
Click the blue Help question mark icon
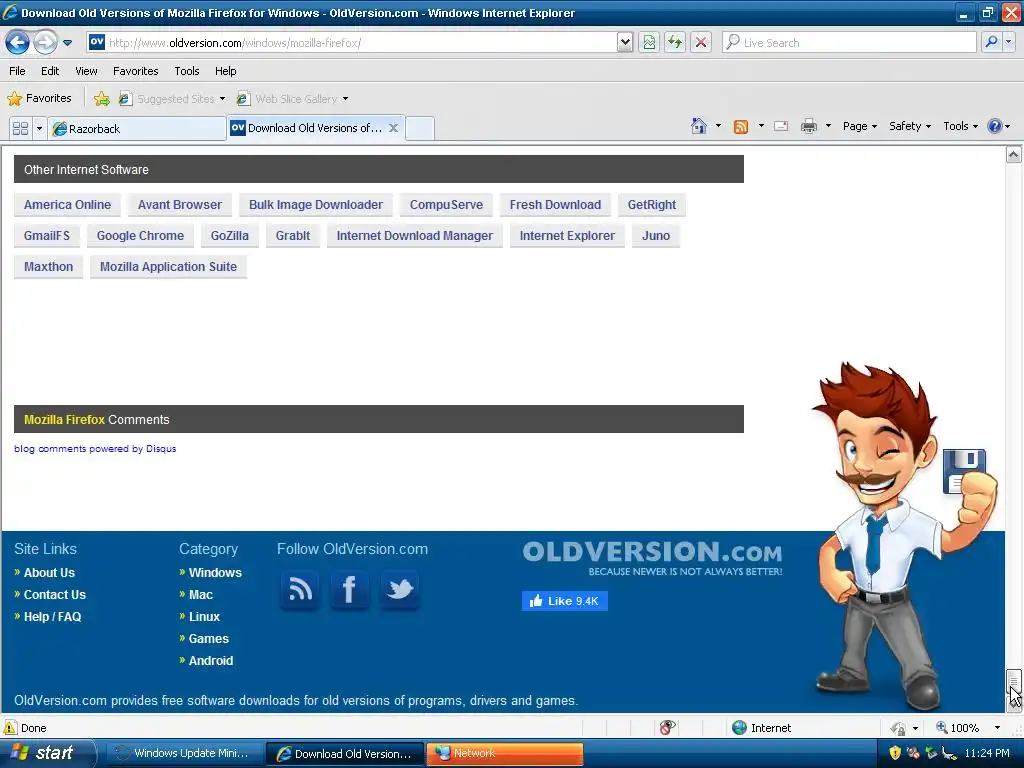pyautogui.click(x=995, y=126)
